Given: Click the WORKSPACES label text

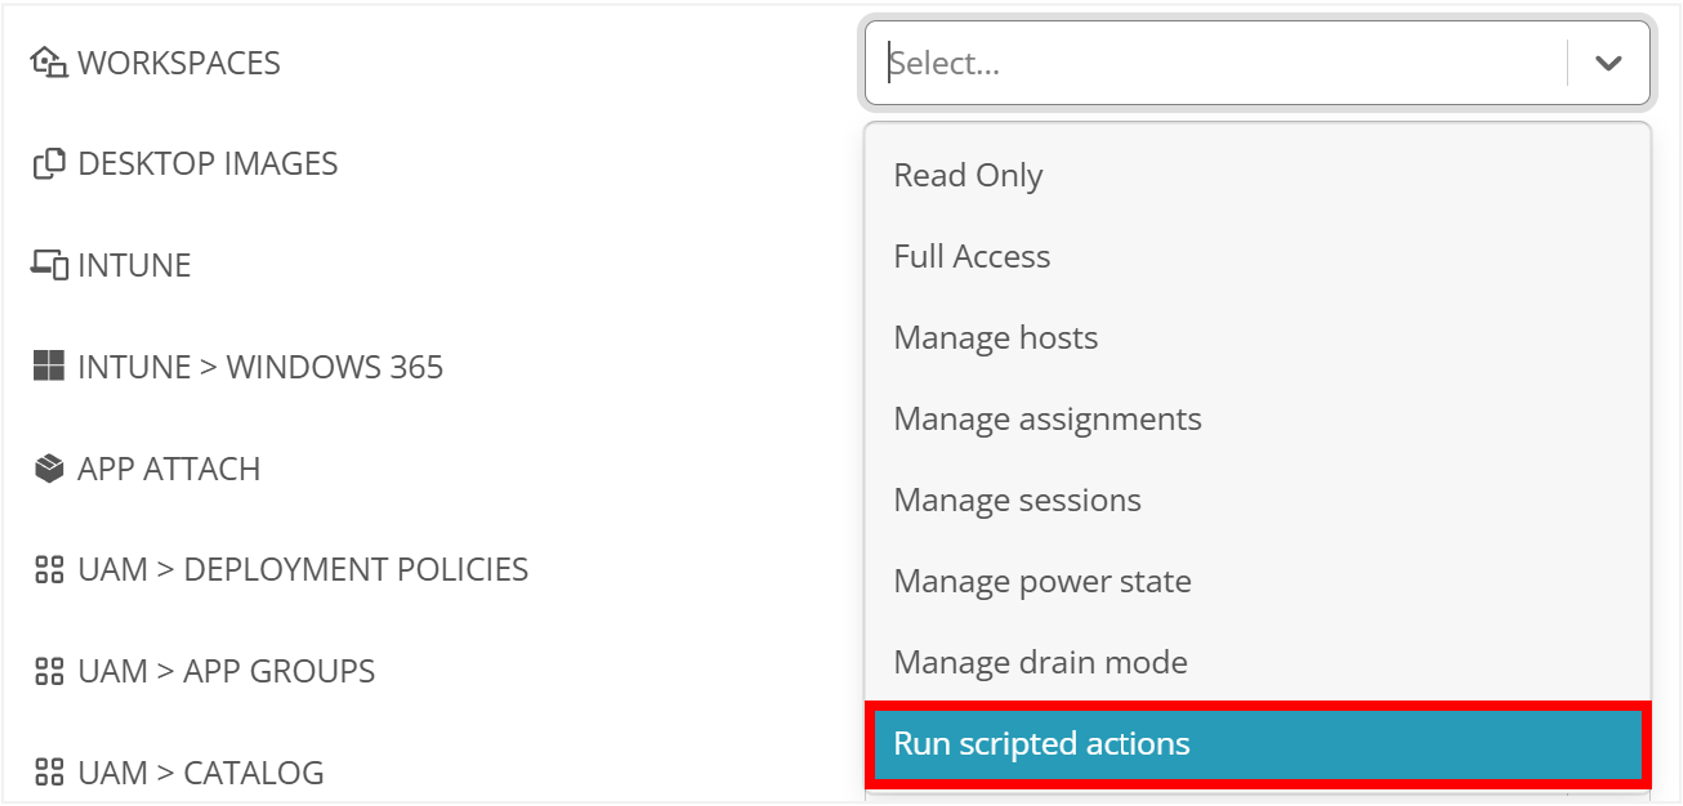Looking at the screenshot, I should coord(179,63).
